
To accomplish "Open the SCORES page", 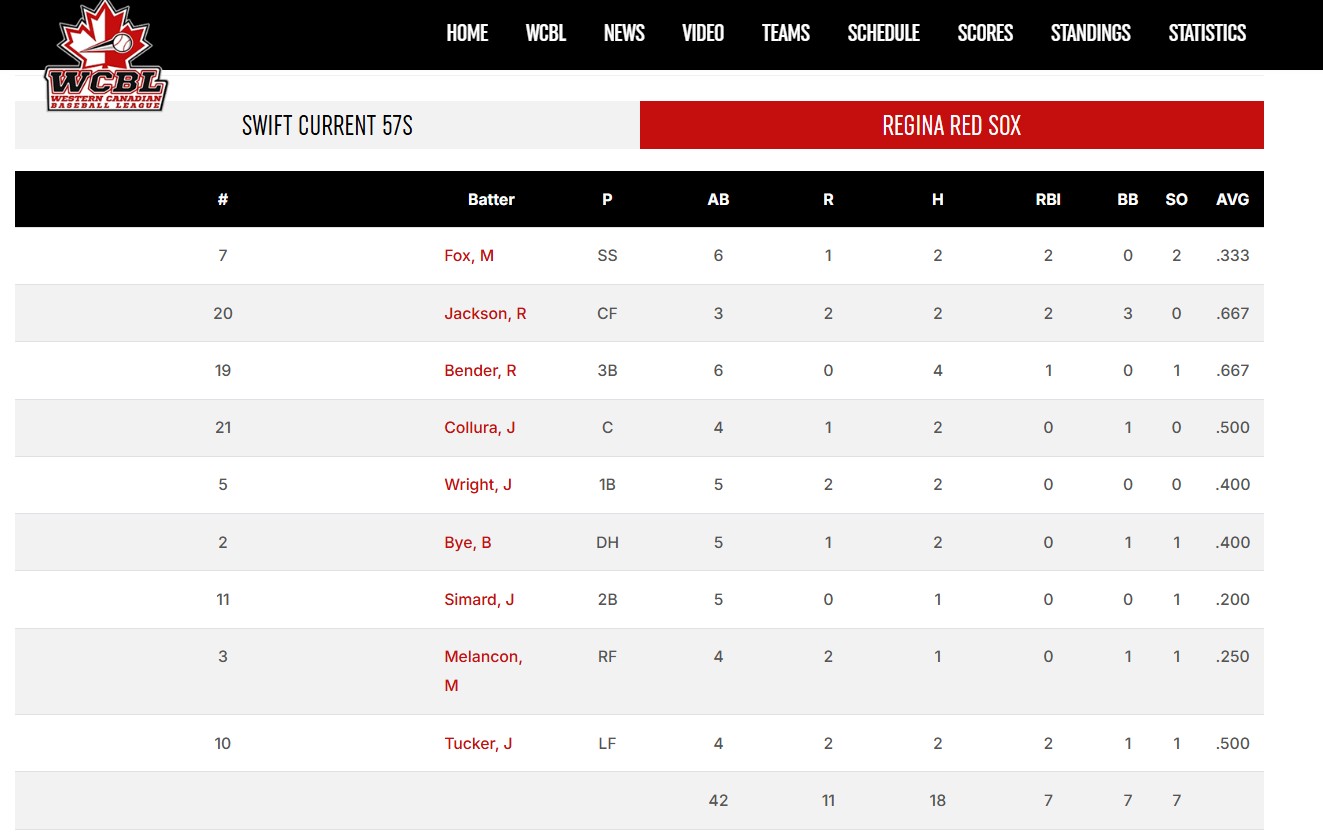I will (x=985, y=33).
